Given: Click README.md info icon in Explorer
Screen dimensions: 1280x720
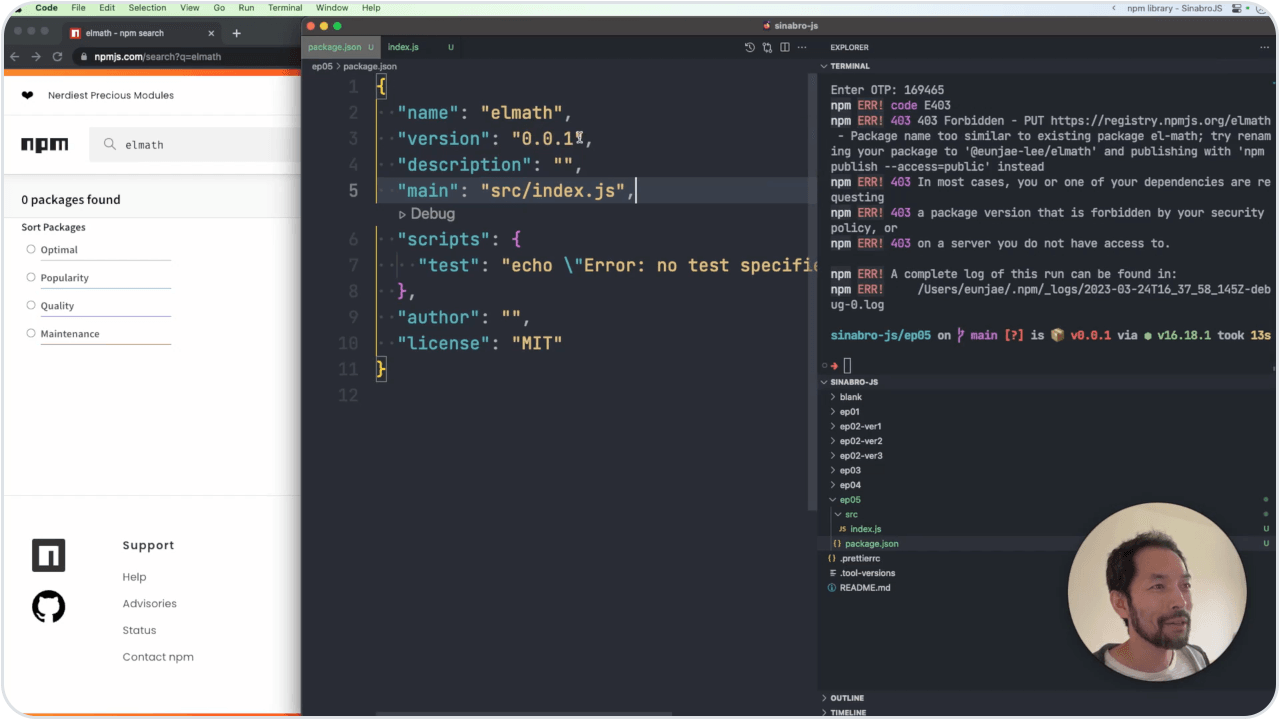Looking at the screenshot, I should coord(831,588).
